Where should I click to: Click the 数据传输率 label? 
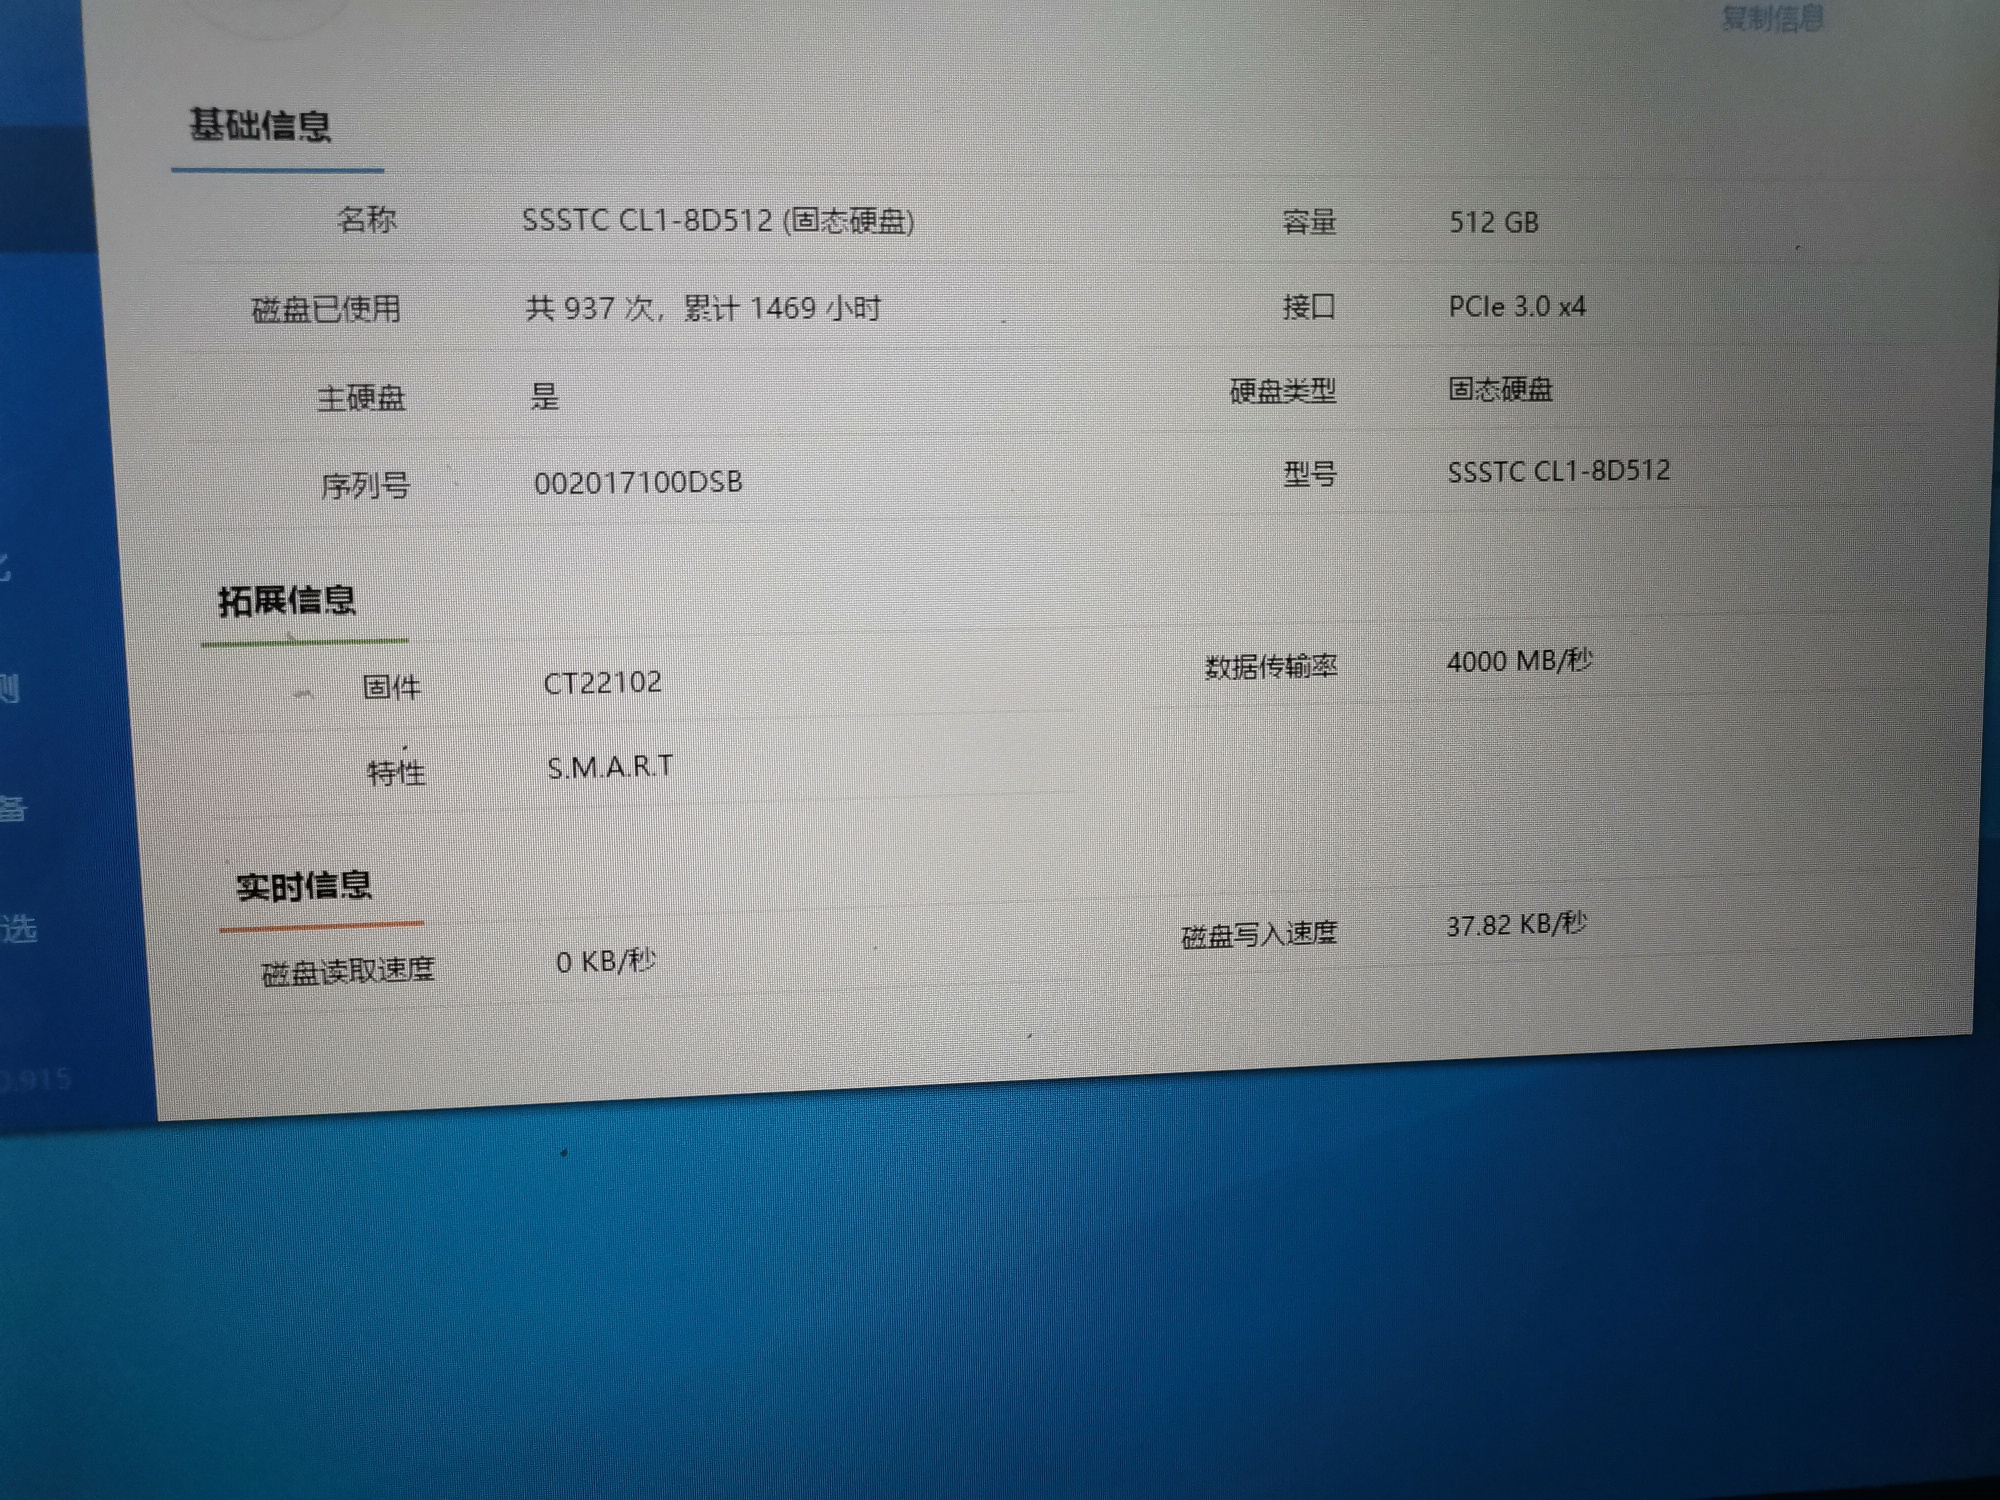[1271, 667]
